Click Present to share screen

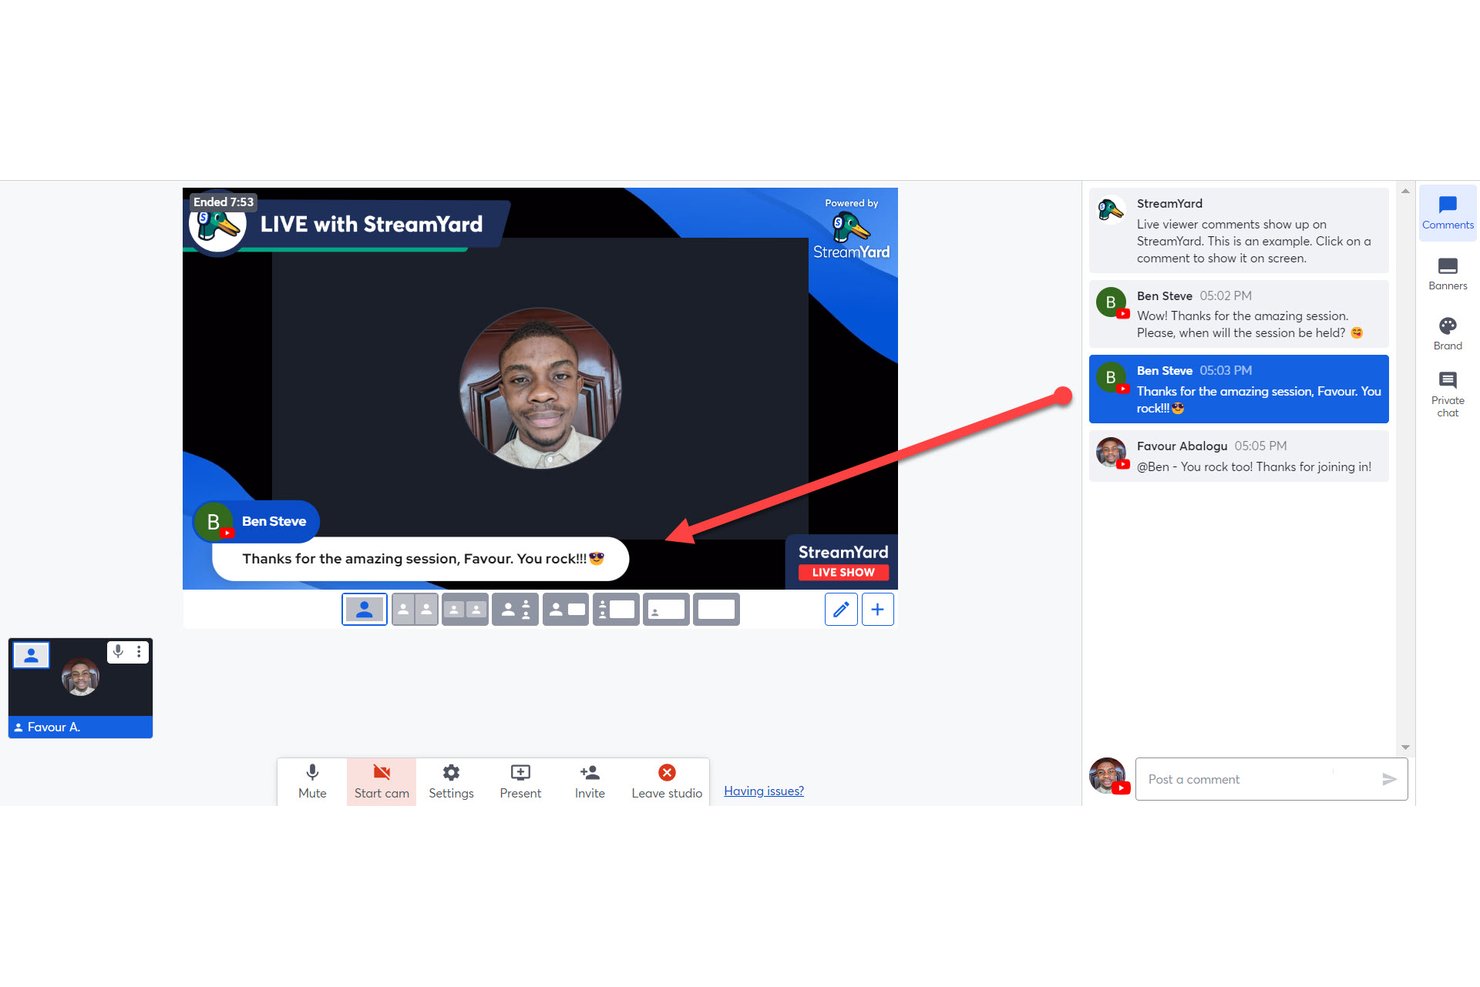520,781
